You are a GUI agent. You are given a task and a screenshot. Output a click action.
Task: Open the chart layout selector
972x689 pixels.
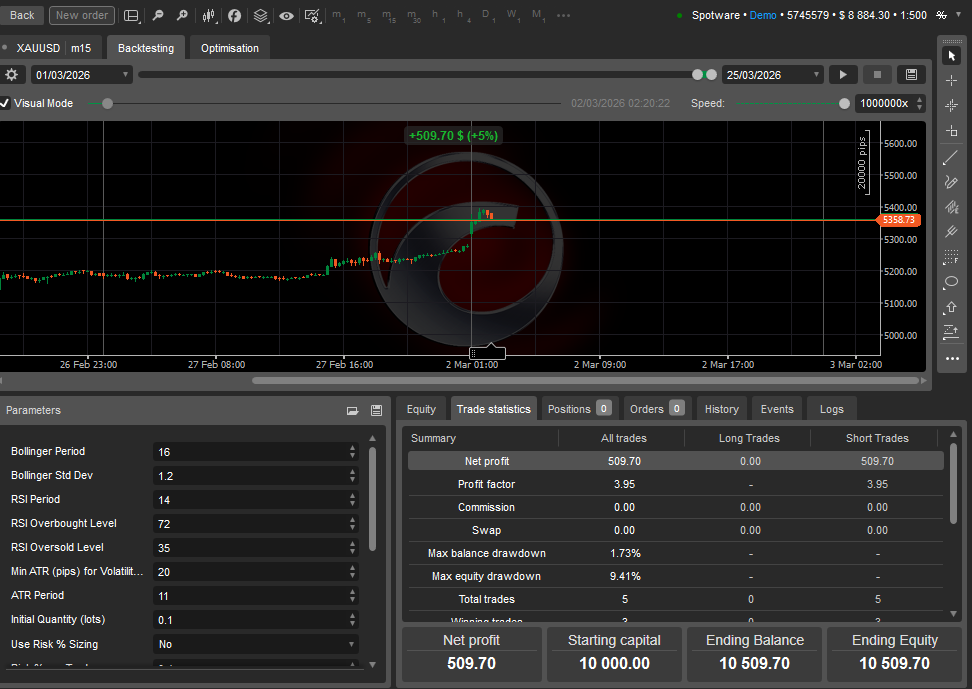coord(131,15)
